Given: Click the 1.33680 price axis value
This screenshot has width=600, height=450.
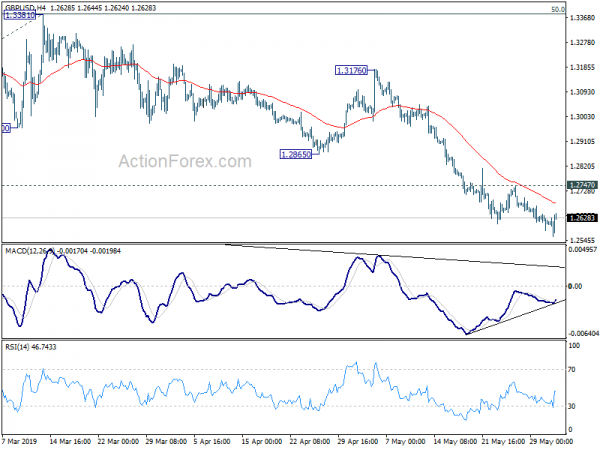Looking at the screenshot, I should tap(582, 18).
